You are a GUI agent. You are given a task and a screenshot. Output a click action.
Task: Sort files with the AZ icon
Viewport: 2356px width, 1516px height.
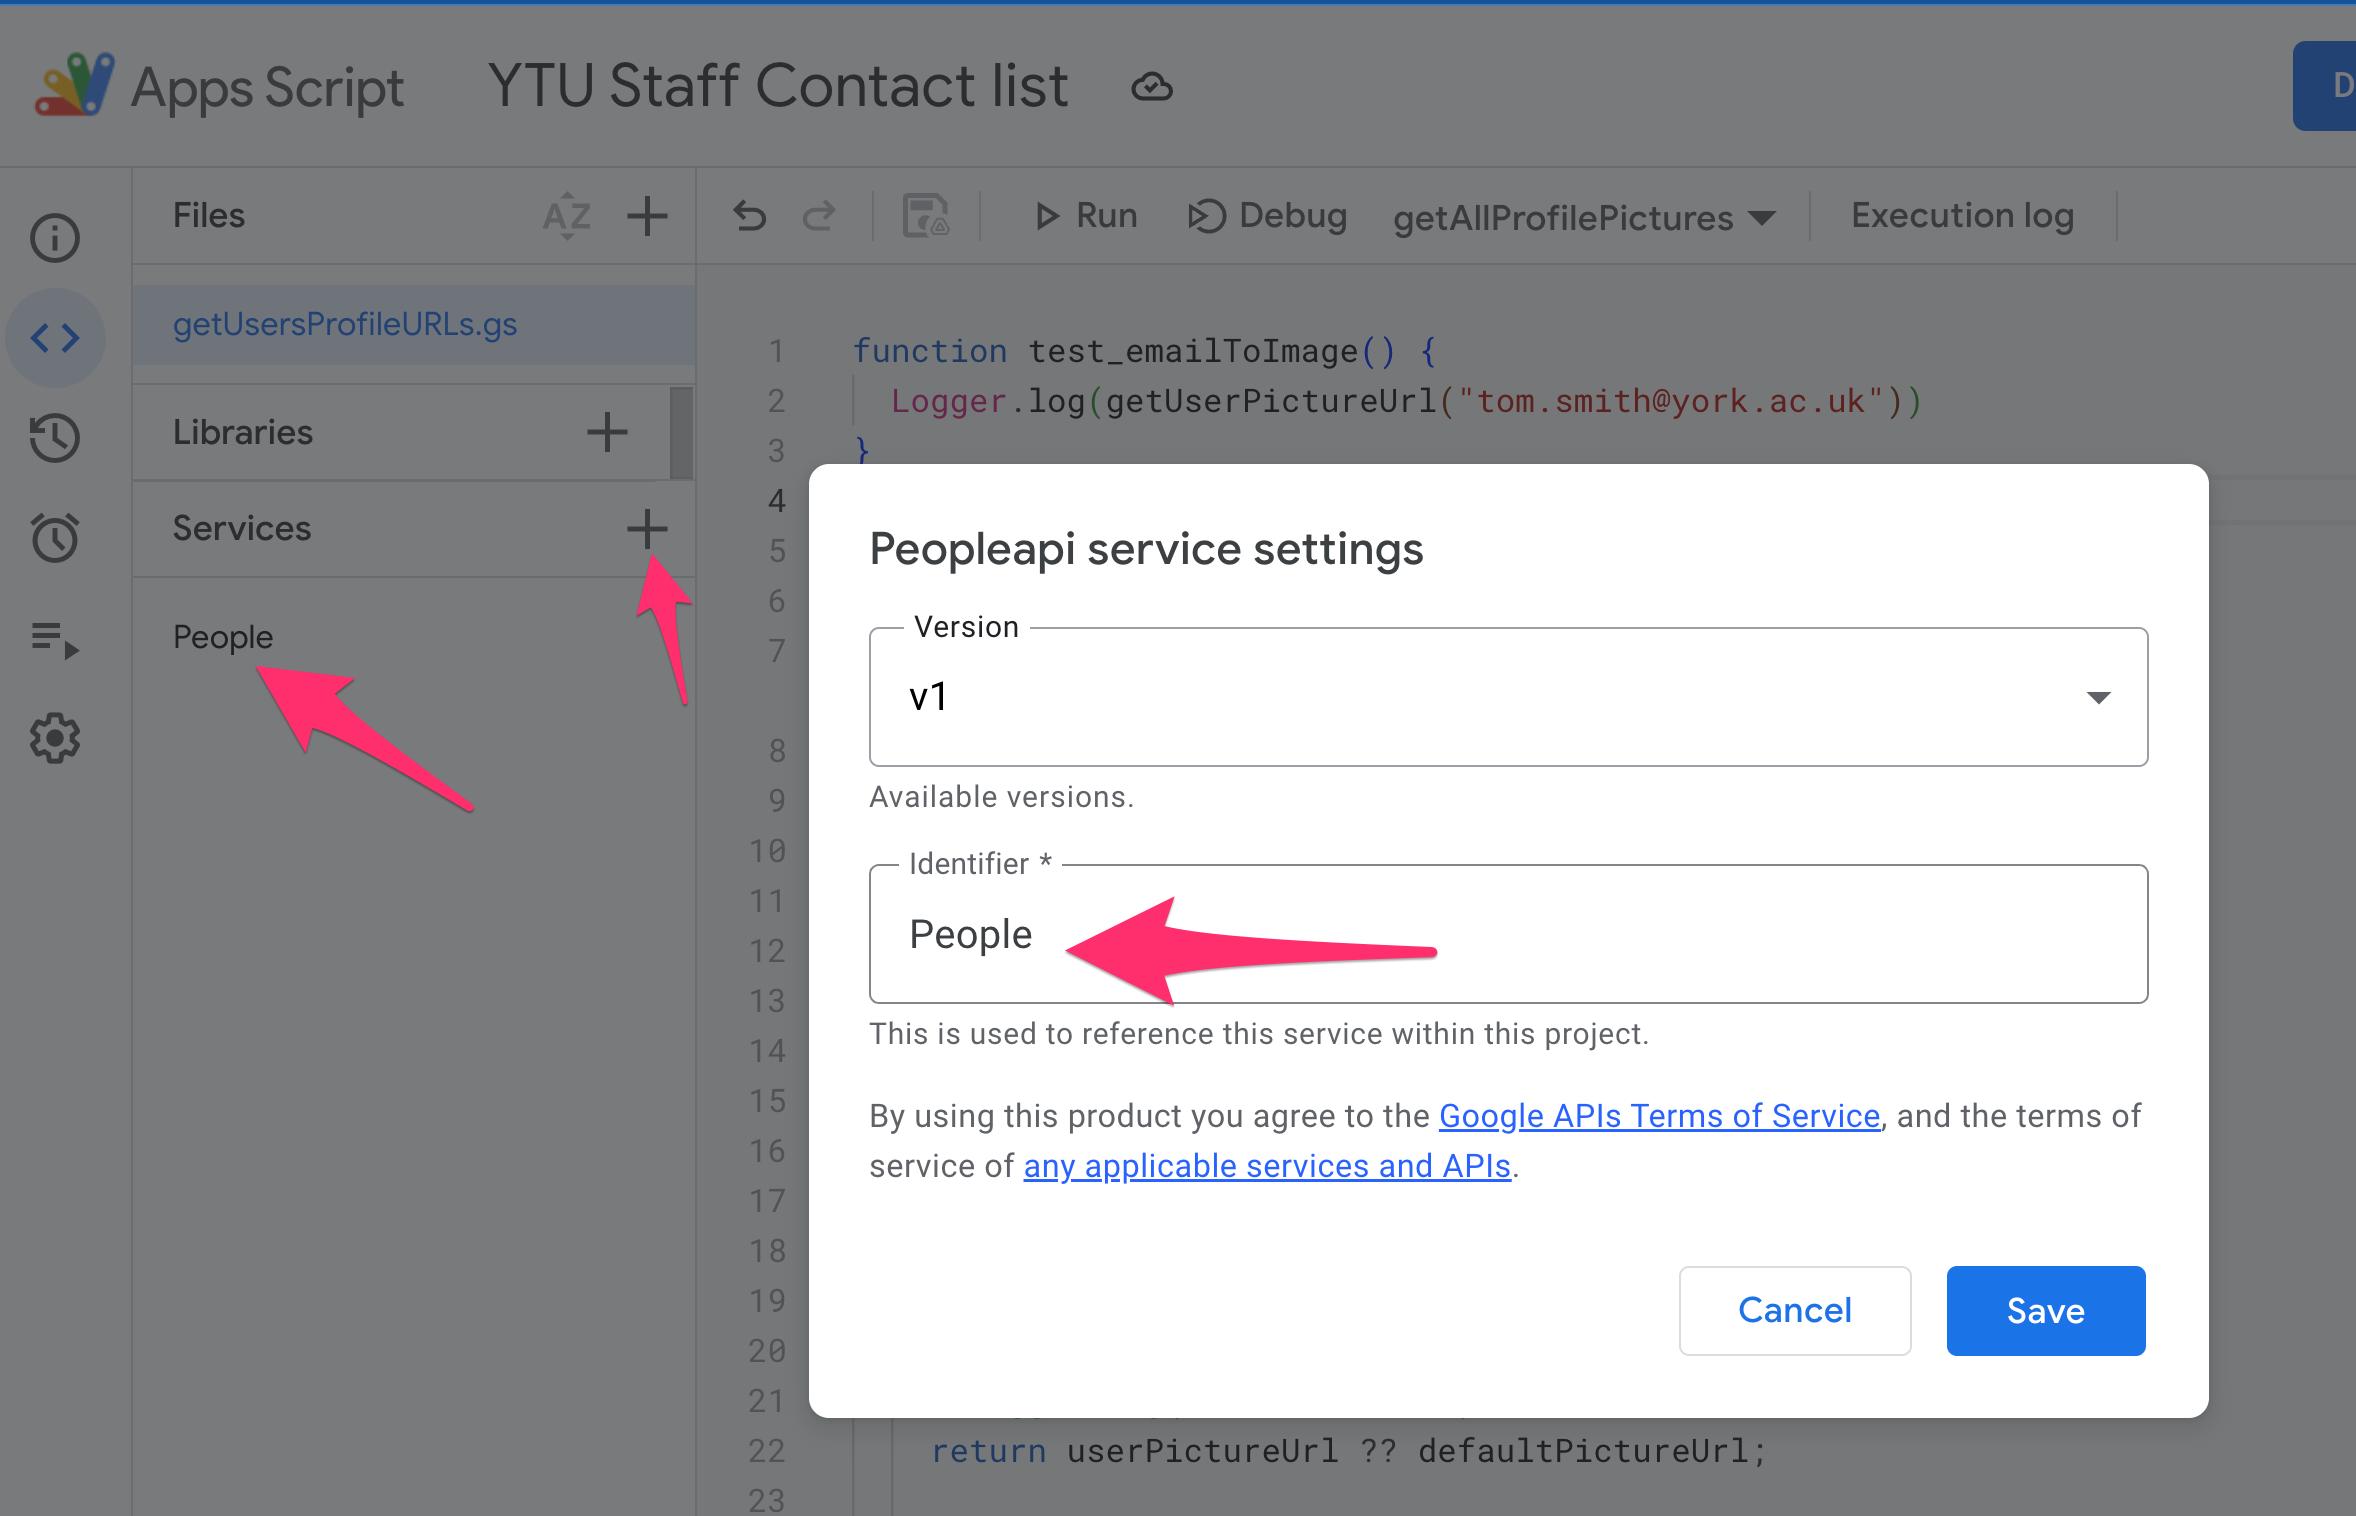pyautogui.click(x=566, y=216)
